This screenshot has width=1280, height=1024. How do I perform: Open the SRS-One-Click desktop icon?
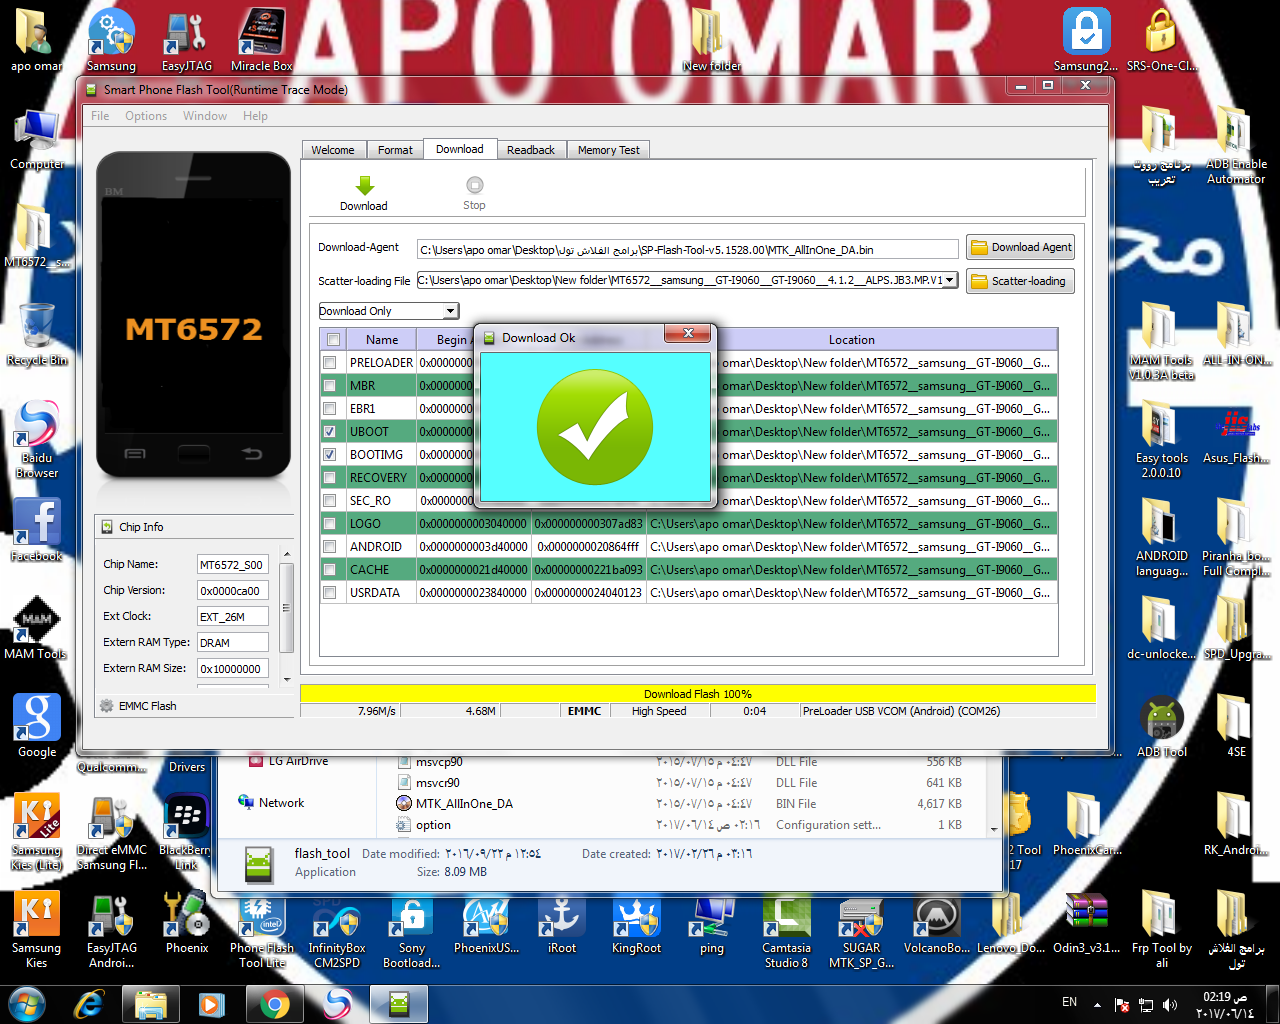coord(1162,40)
